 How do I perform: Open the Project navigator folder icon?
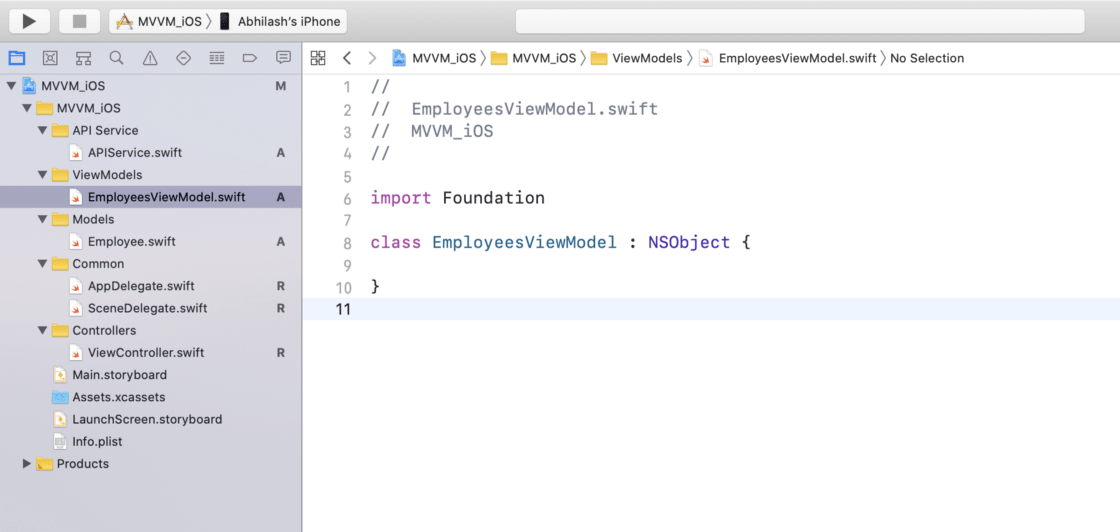[17, 58]
